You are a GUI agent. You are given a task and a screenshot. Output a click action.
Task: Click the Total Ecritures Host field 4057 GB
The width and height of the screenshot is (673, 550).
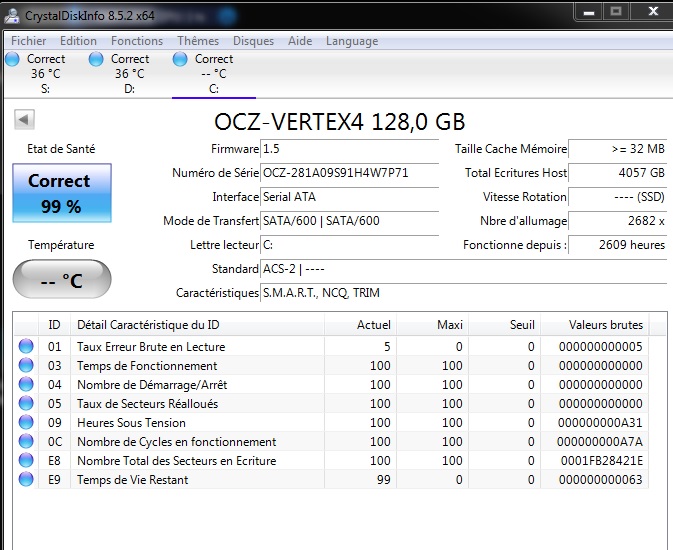(x=618, y=173)
